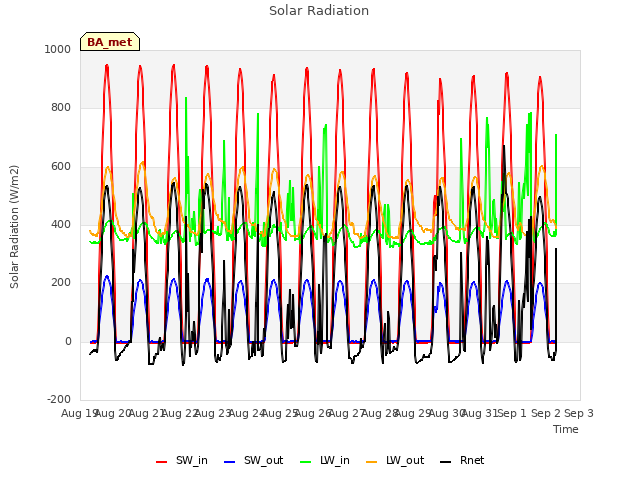This screenshot has width=640, height=480.
Task: Click the blue SW_out legend swatch
Action: coord(230,462)
